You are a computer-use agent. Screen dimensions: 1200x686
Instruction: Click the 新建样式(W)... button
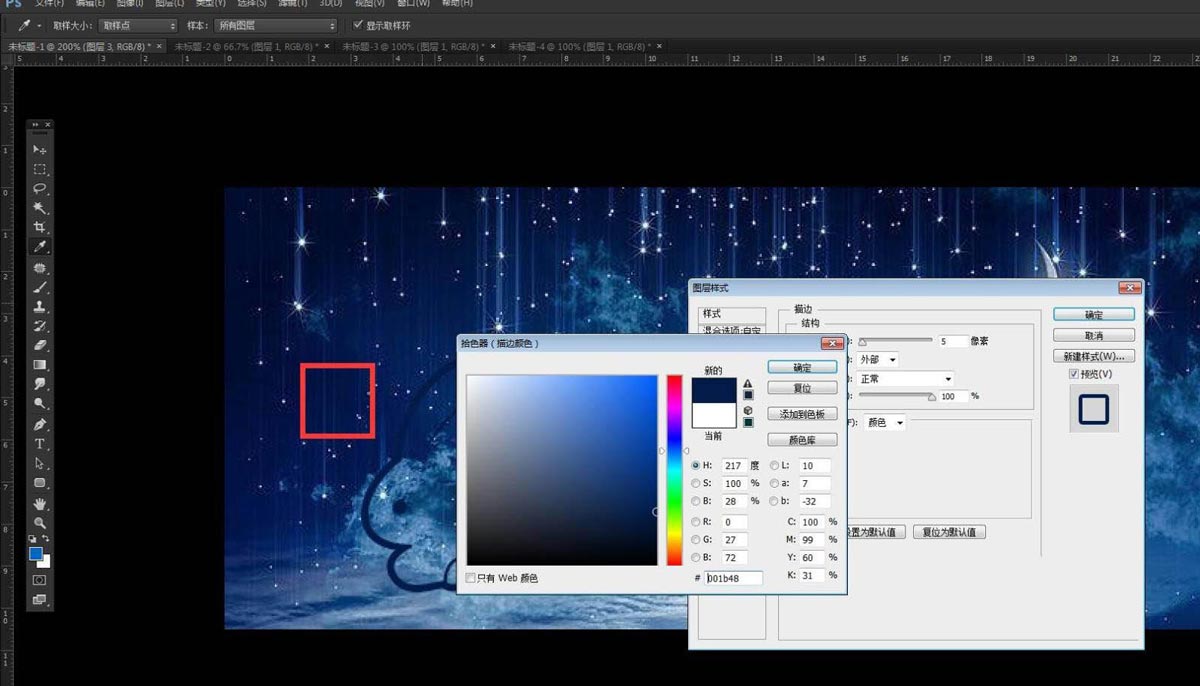1094,356
